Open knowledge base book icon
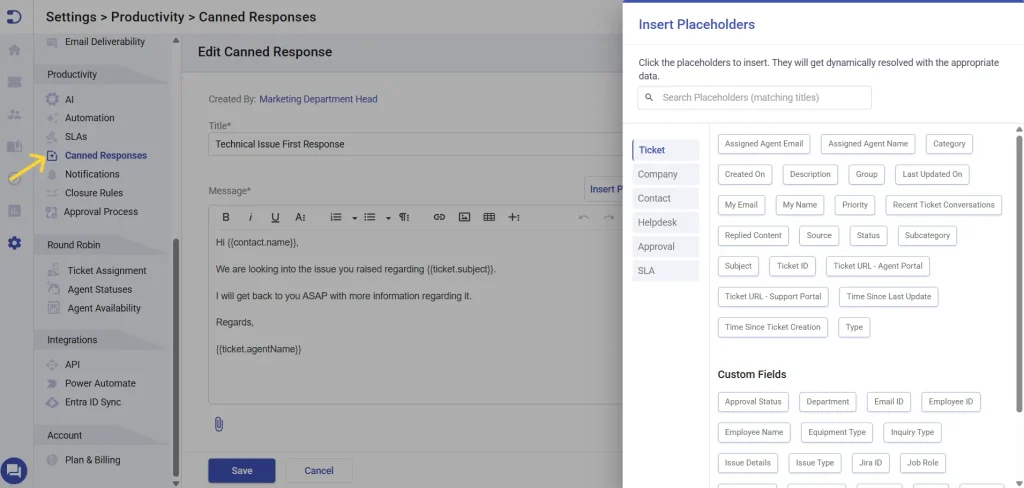The height and width of the screenshot is (488, 1024). [14, 146]
